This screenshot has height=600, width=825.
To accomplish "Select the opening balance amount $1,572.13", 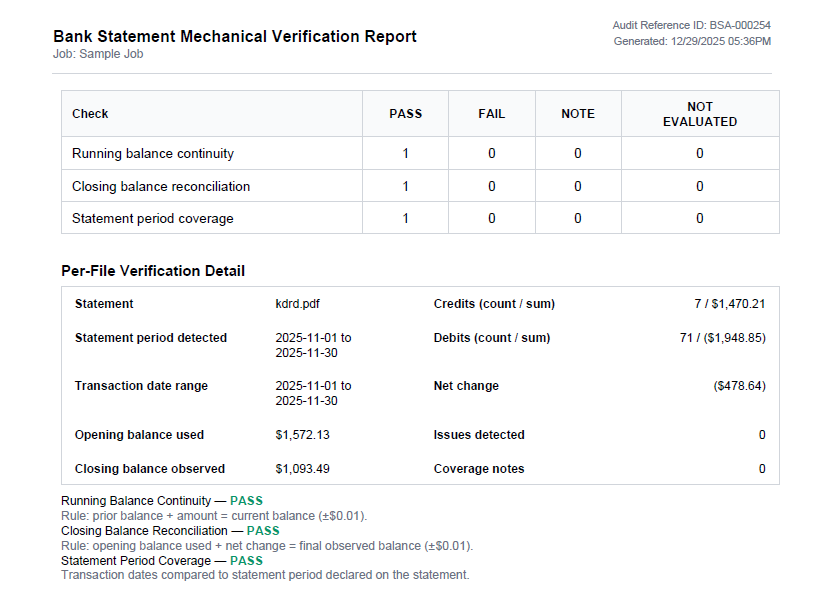I will 302,434.
